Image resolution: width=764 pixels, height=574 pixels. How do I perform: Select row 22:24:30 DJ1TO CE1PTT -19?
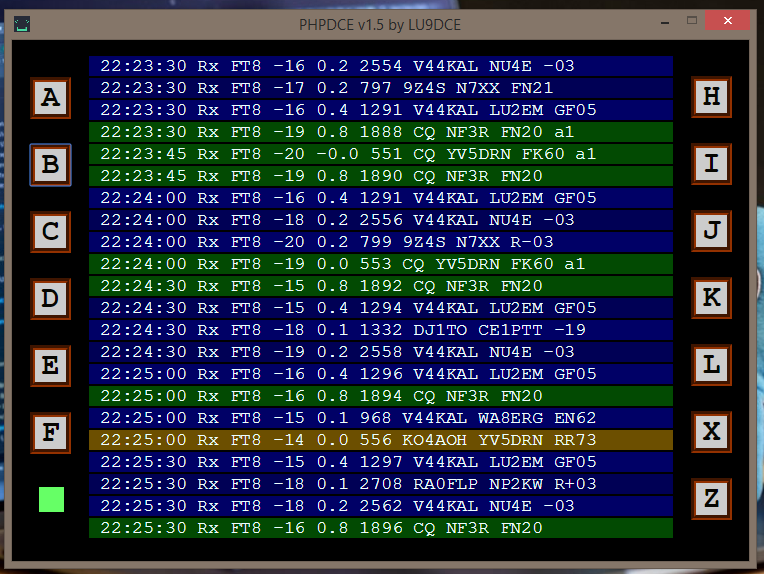(381, 330)
